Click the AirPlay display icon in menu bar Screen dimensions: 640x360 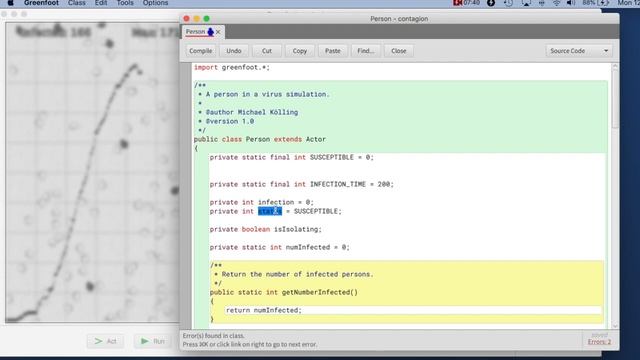(526, 3)
